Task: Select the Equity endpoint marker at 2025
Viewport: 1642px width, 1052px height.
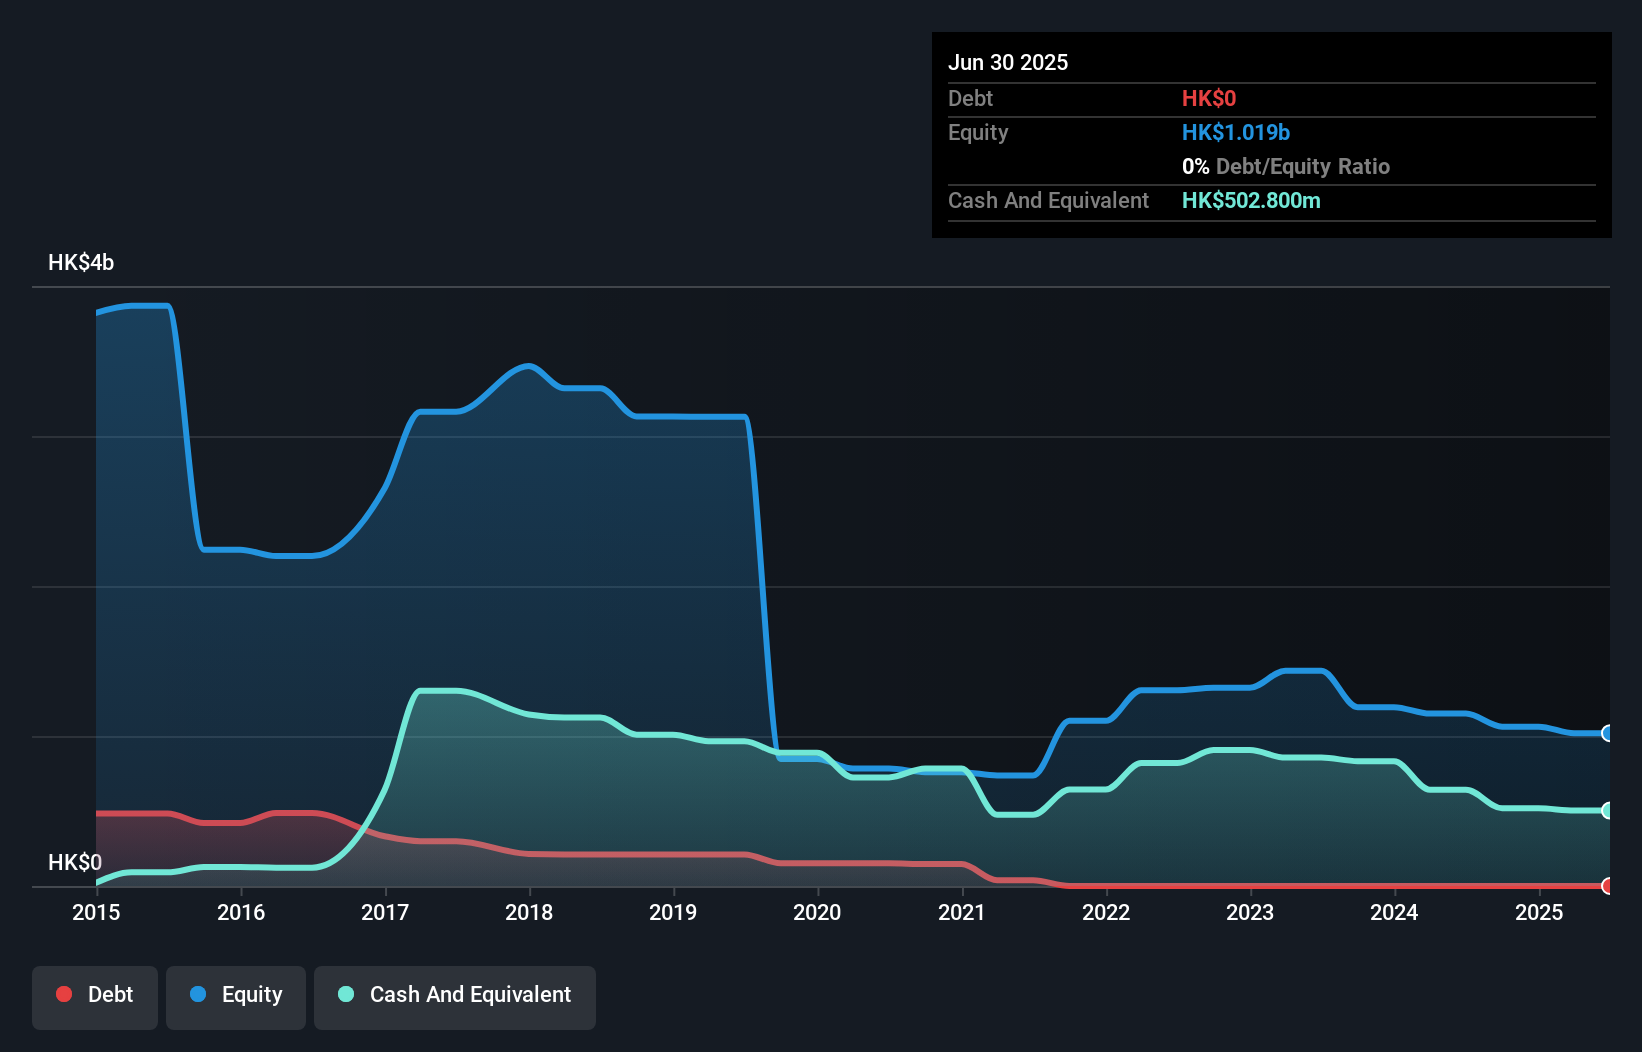Action: [1607, 733]
